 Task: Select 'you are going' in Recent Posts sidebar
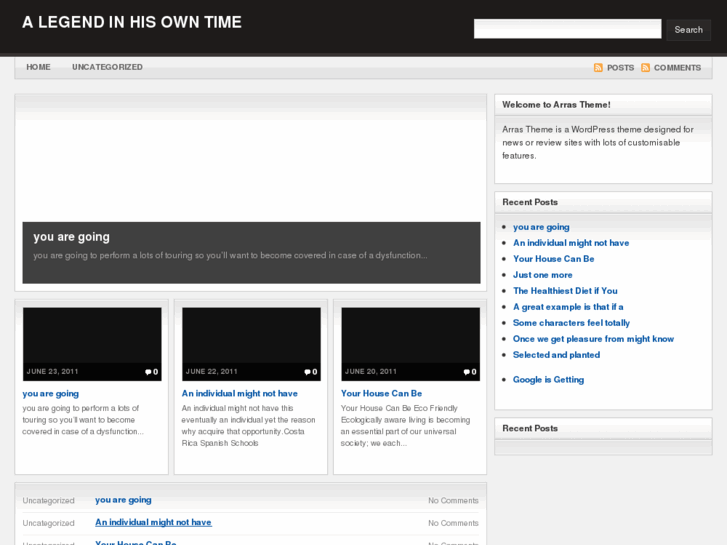coord(541,227)
